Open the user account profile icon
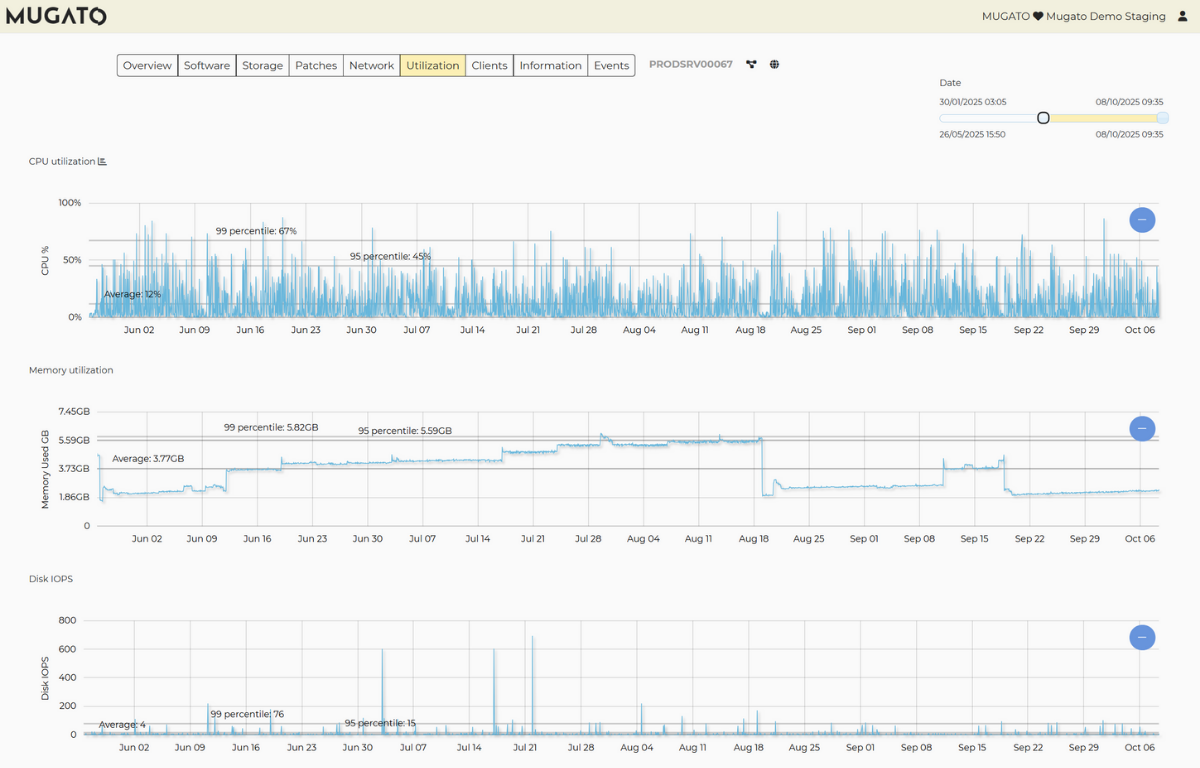Image resolution: width=1200 pixels, height=768 pixels. pos(1183,16)
